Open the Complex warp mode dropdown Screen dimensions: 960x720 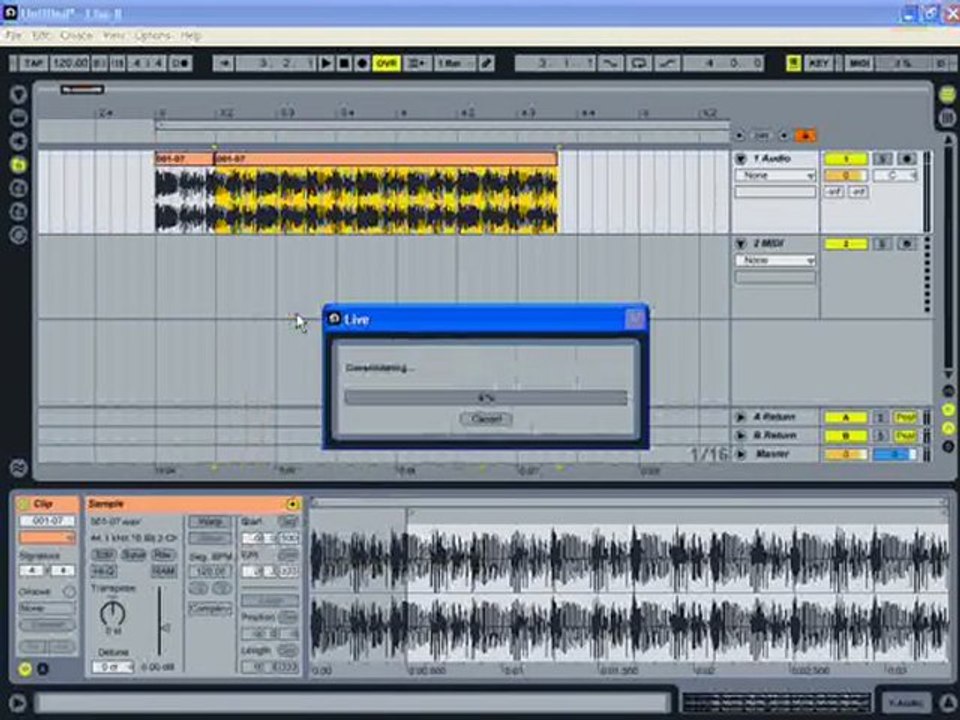coord(210,609)
